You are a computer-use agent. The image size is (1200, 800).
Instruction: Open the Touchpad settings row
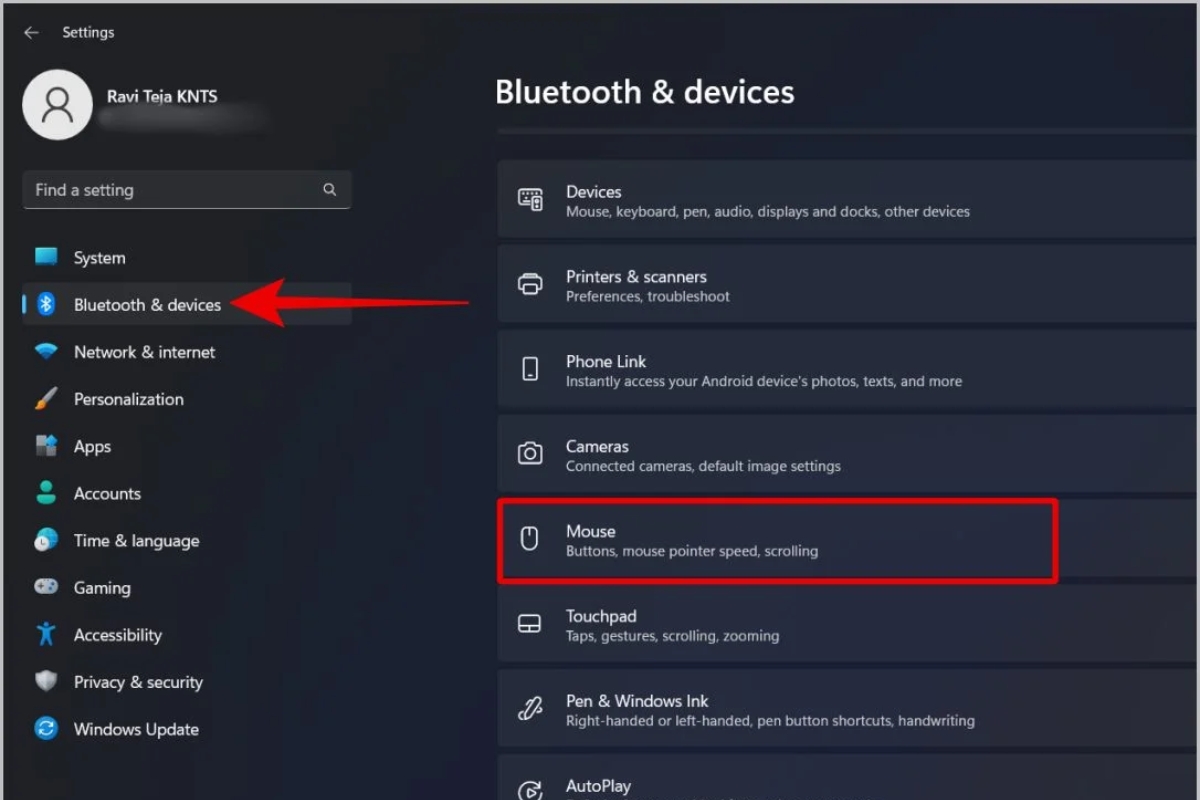coord(847,625)
